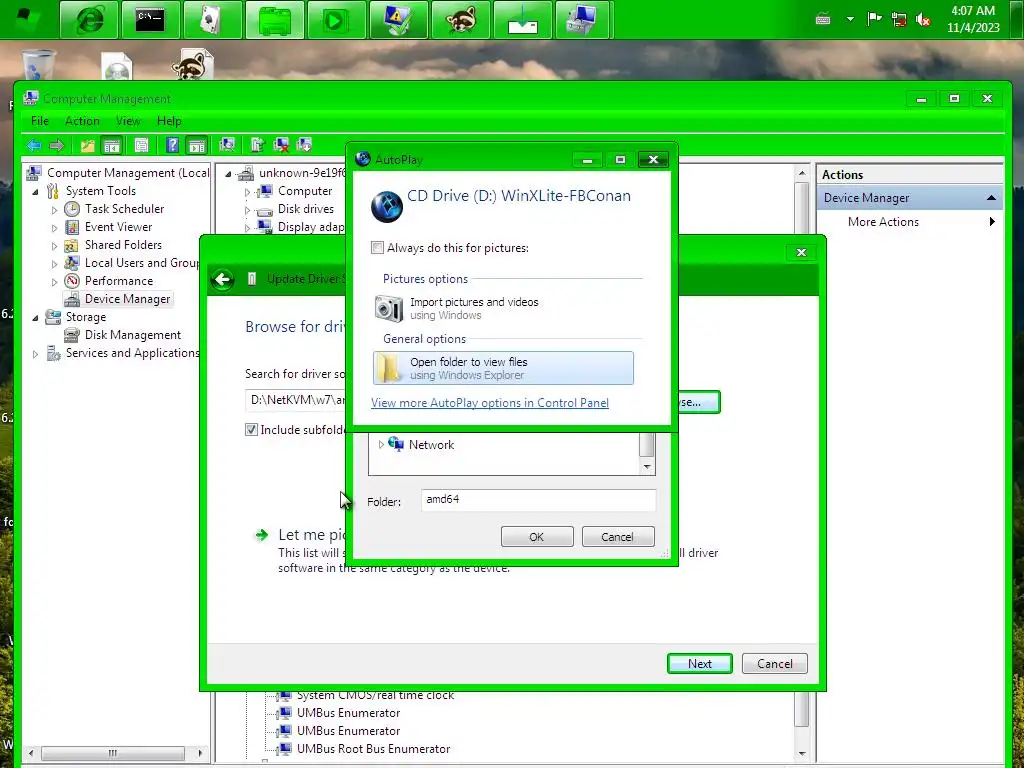This screenshot has height=768, width=1024.
Task: Click OK in the Browse folder dialog
Action: [537, 537]
